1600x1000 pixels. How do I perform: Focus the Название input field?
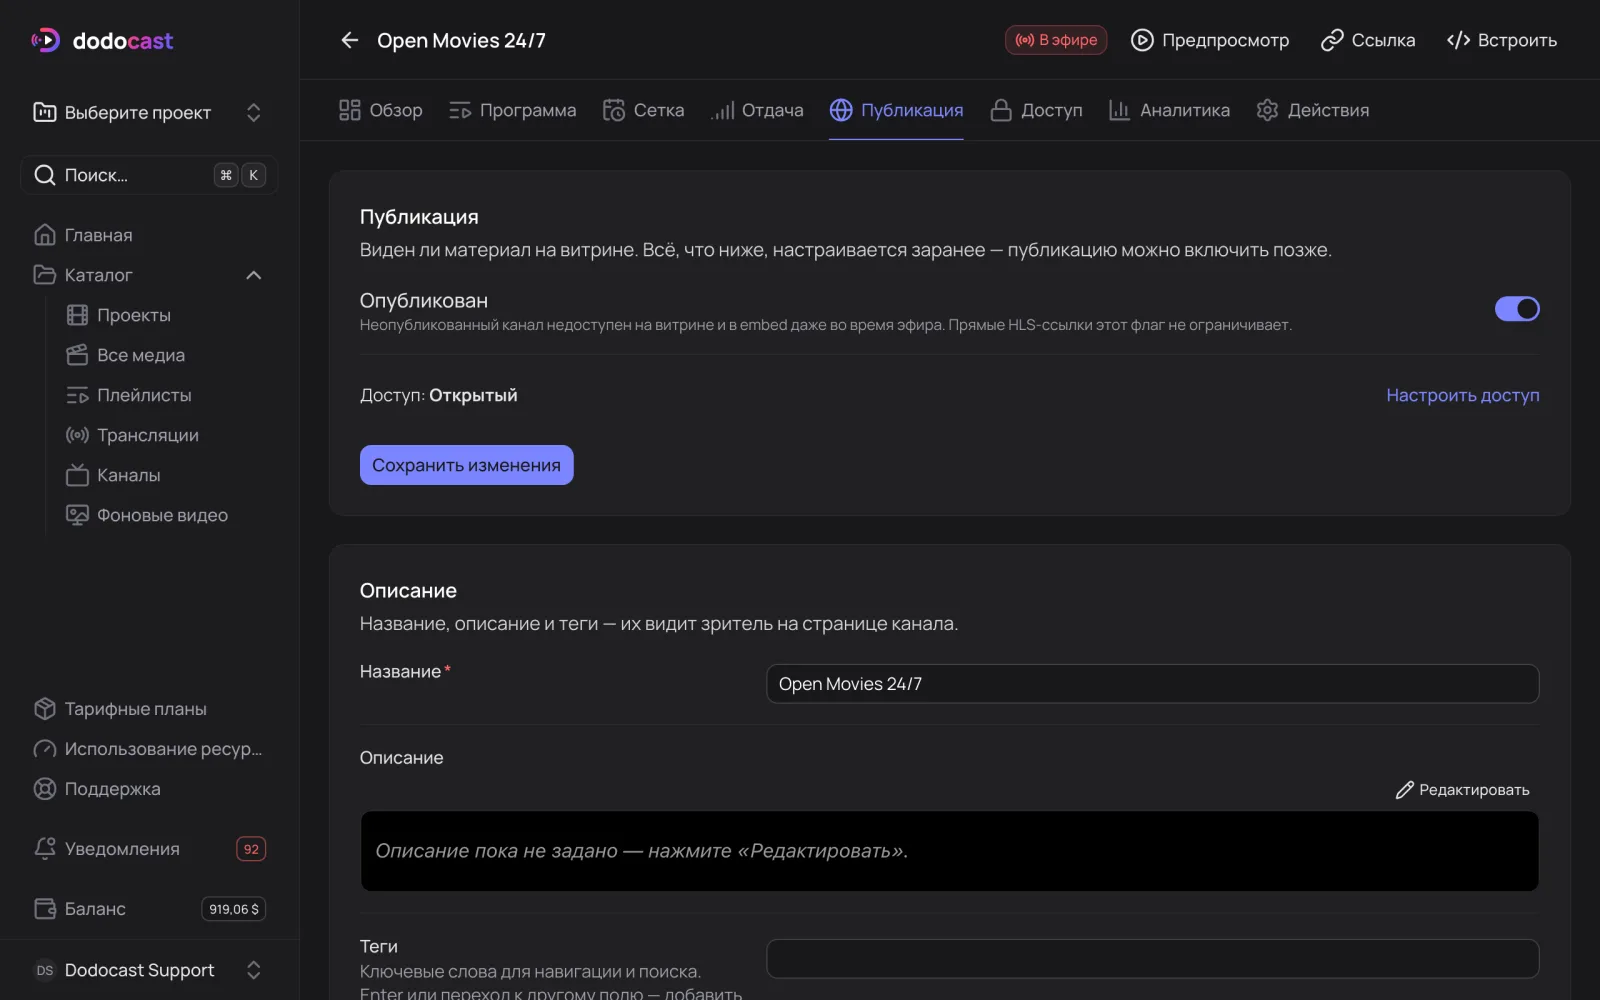1153,684
